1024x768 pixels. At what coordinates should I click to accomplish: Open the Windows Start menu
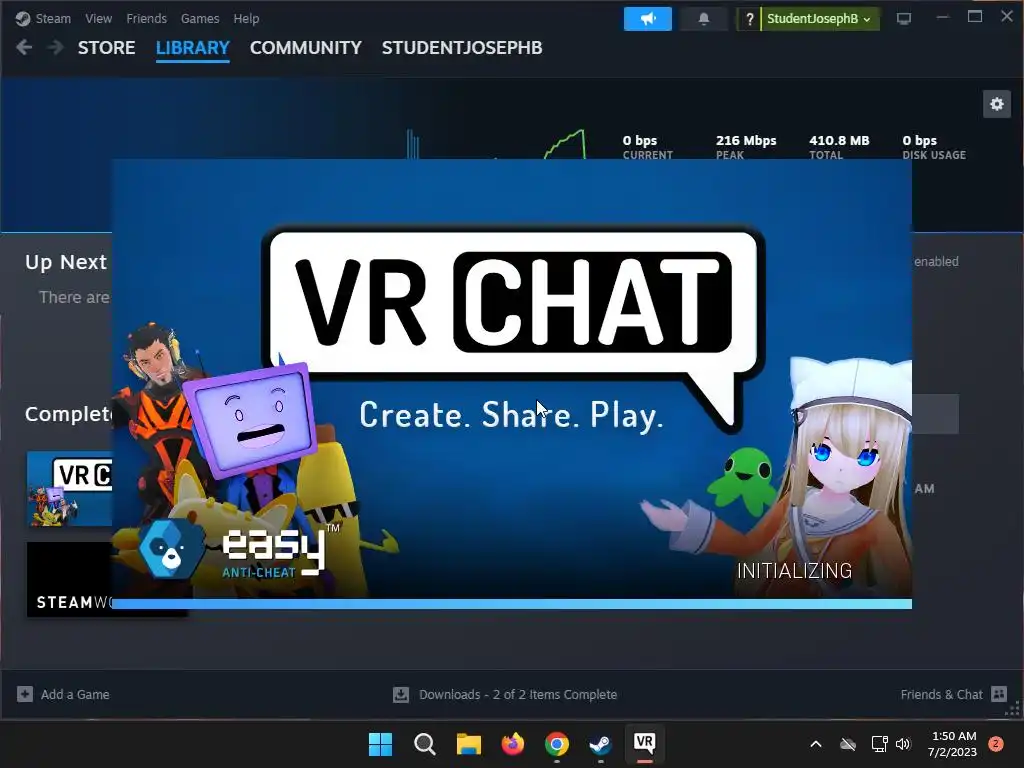[x=381, y=744]
